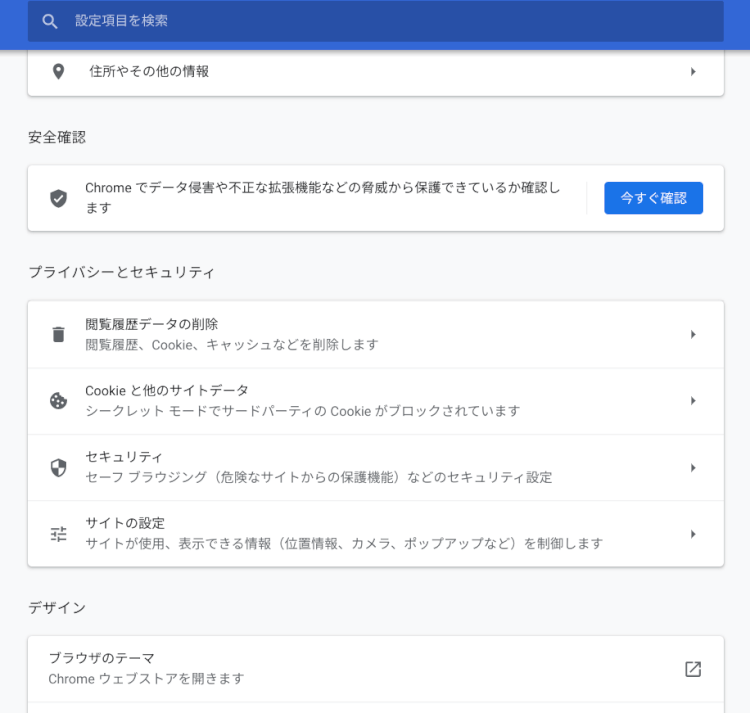Click the magnifier icon in search bar
The width and height of the screenshot is (750, 713).
click(50, 22)
